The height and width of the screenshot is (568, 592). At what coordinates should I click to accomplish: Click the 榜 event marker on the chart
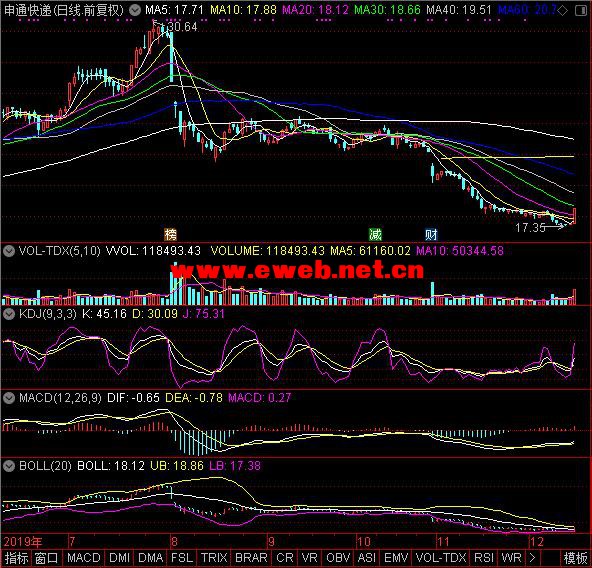170,235
